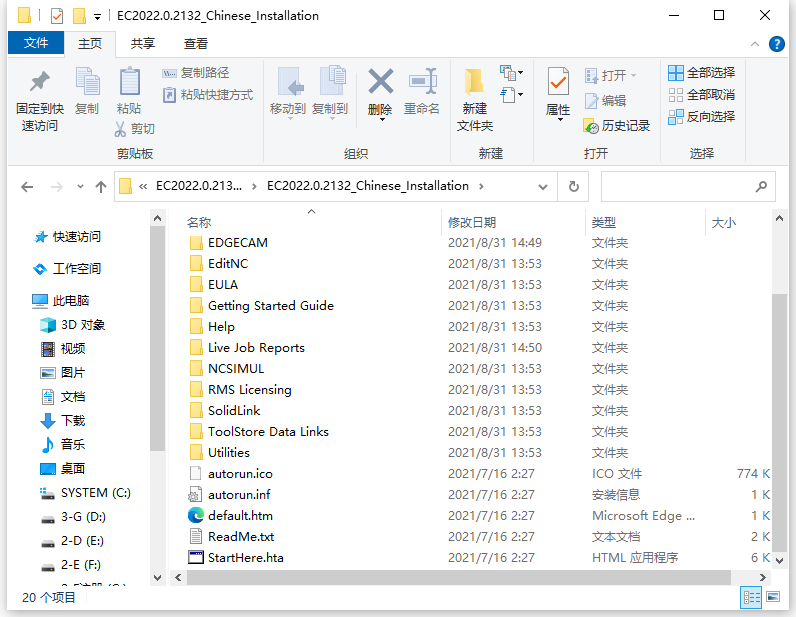Select 3-G (D:) drive in sidebar

(73, 517)
